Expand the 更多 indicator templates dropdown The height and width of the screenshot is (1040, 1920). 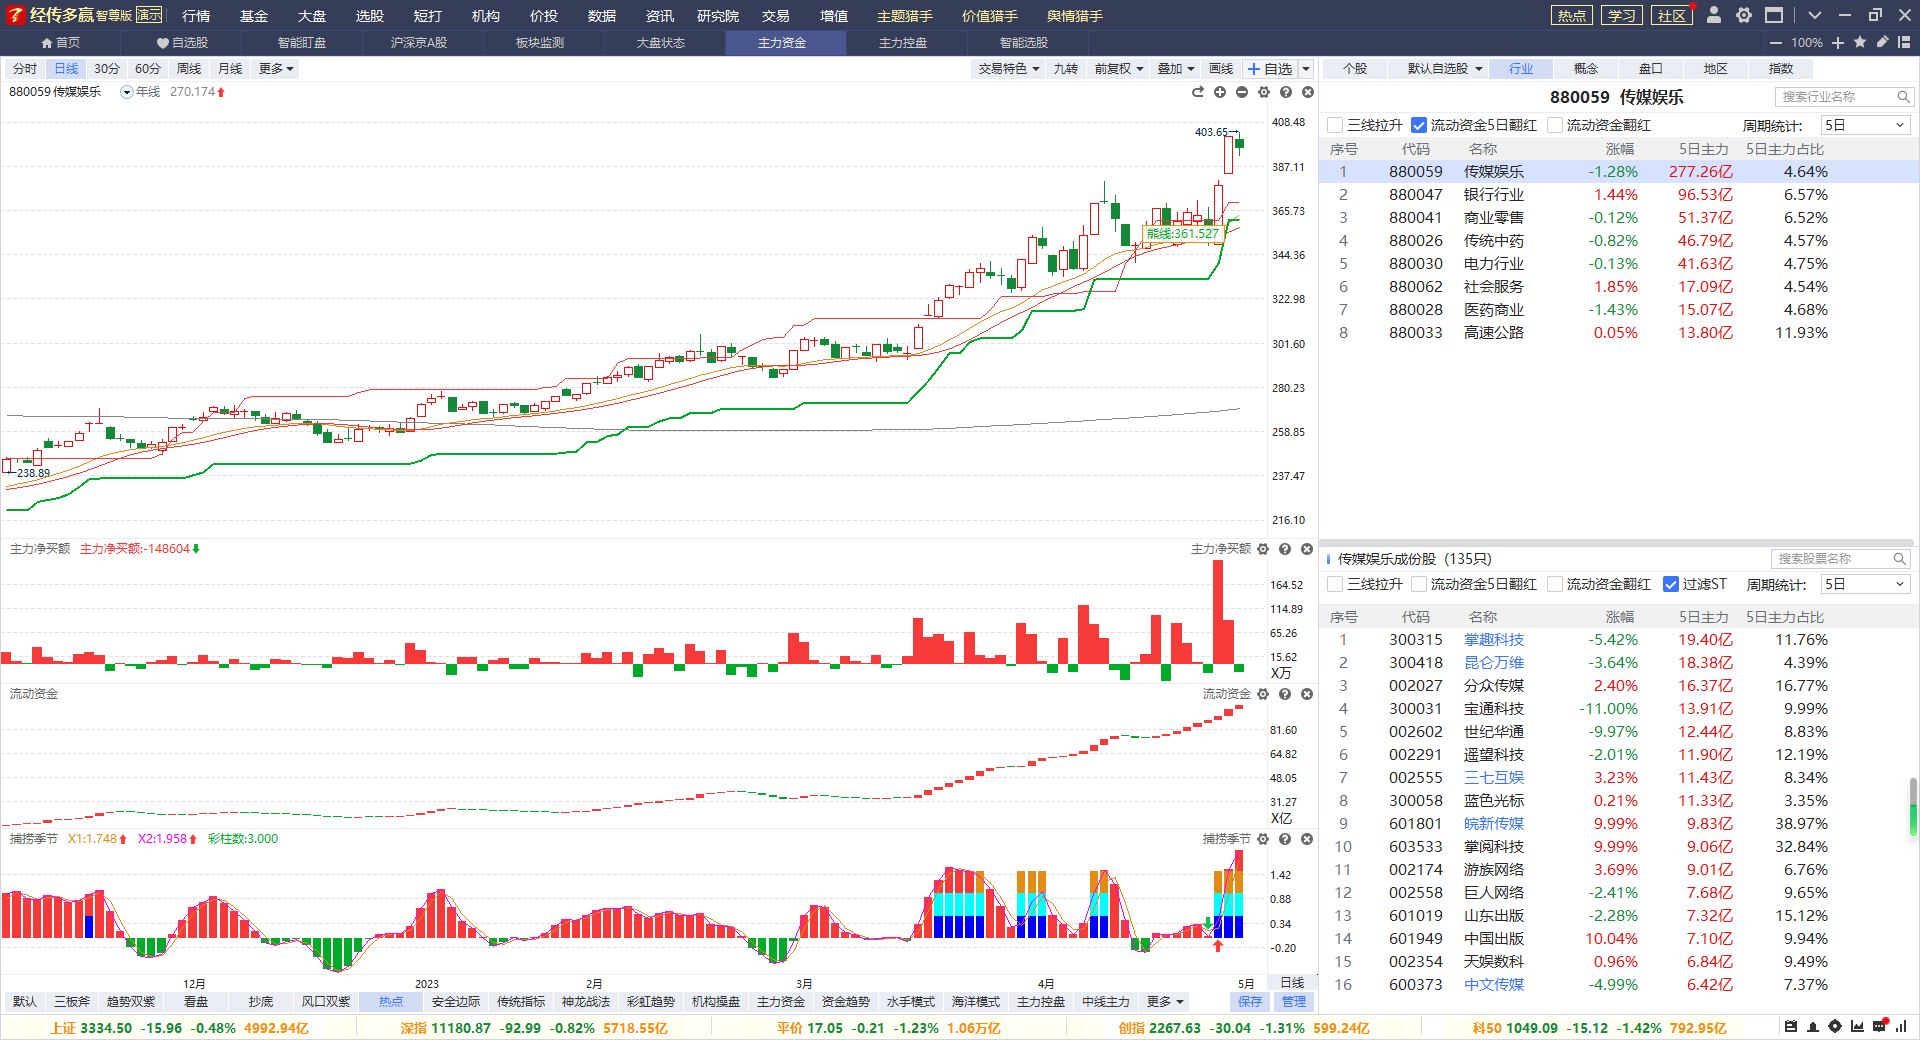pos(1166,1002)
